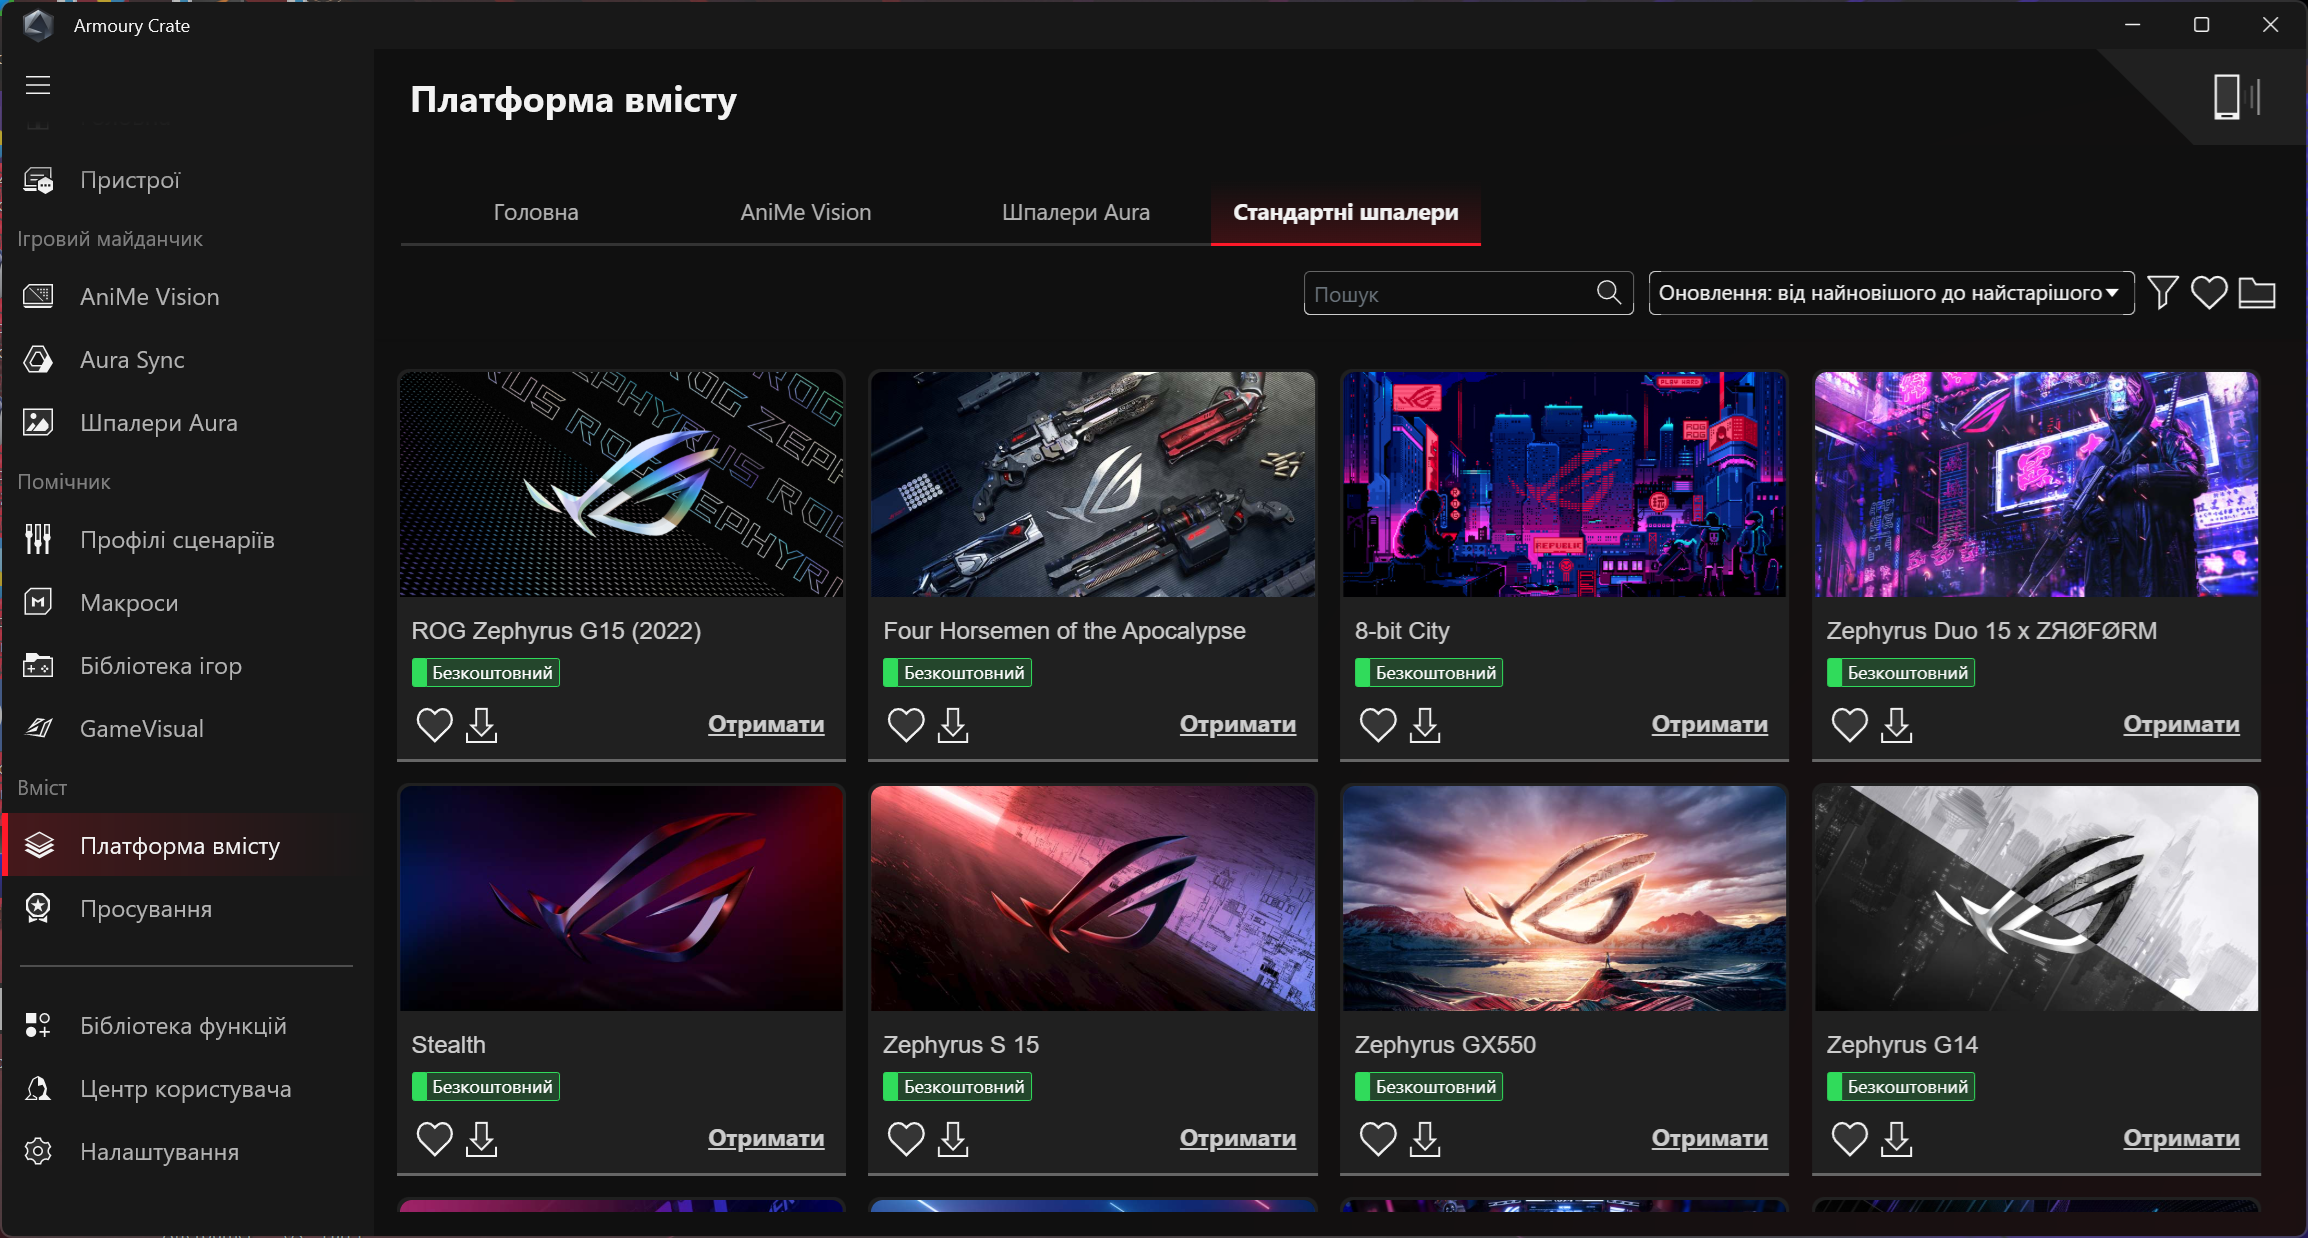Collapse the sidebar hamburger menu
The height and width of the screenshot is (1238, 2308).
pos(38,85)
